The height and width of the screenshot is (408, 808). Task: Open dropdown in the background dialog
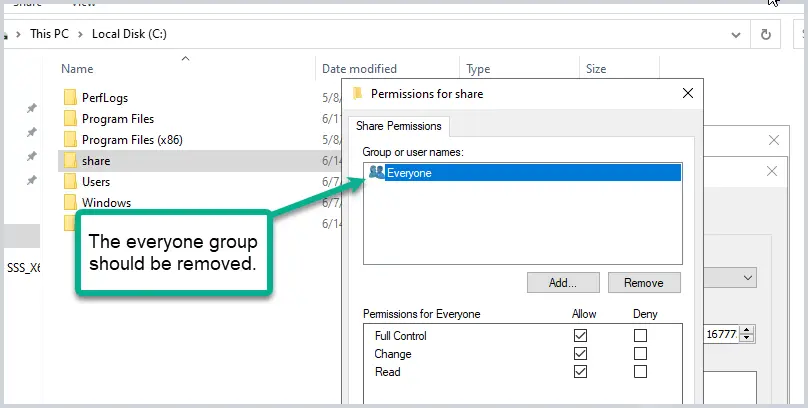pyautogui.click(x=748, y=278)
